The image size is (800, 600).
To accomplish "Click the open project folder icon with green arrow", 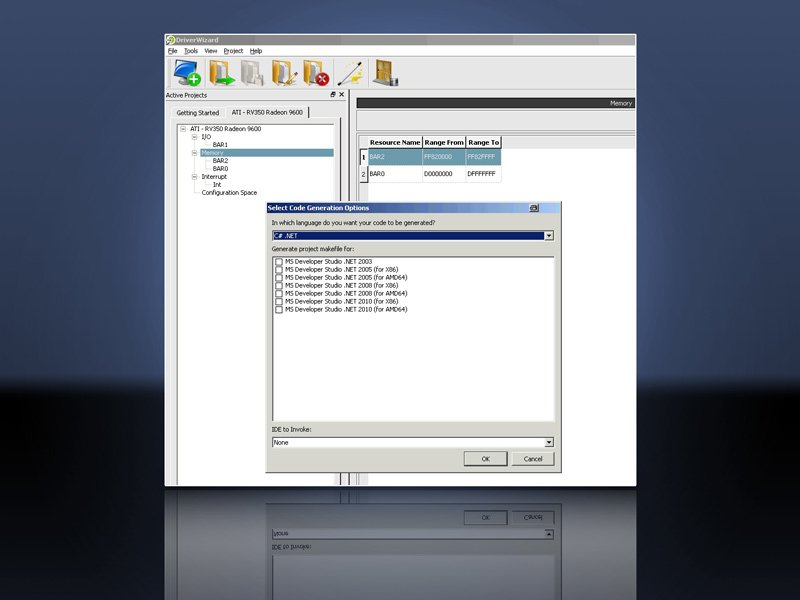I will (x=221, y=72).
